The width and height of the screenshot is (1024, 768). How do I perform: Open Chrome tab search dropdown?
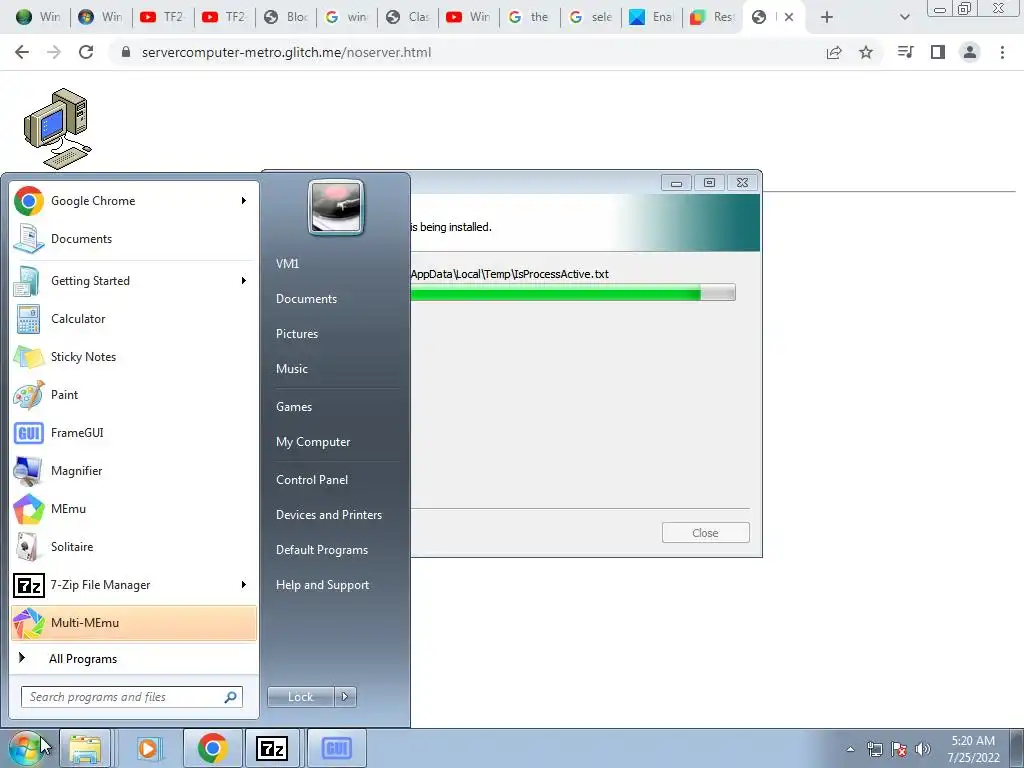click(904, 17)
